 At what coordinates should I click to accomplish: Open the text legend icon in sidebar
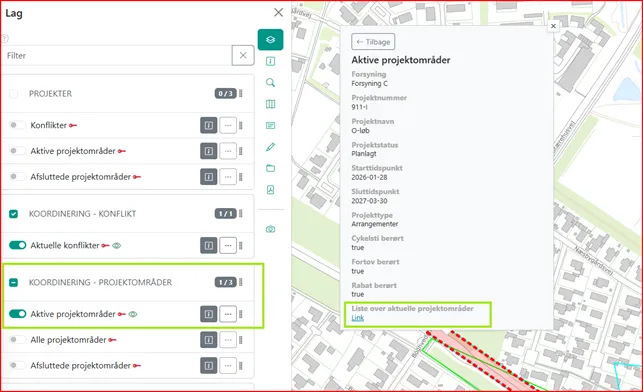point(270,125)
